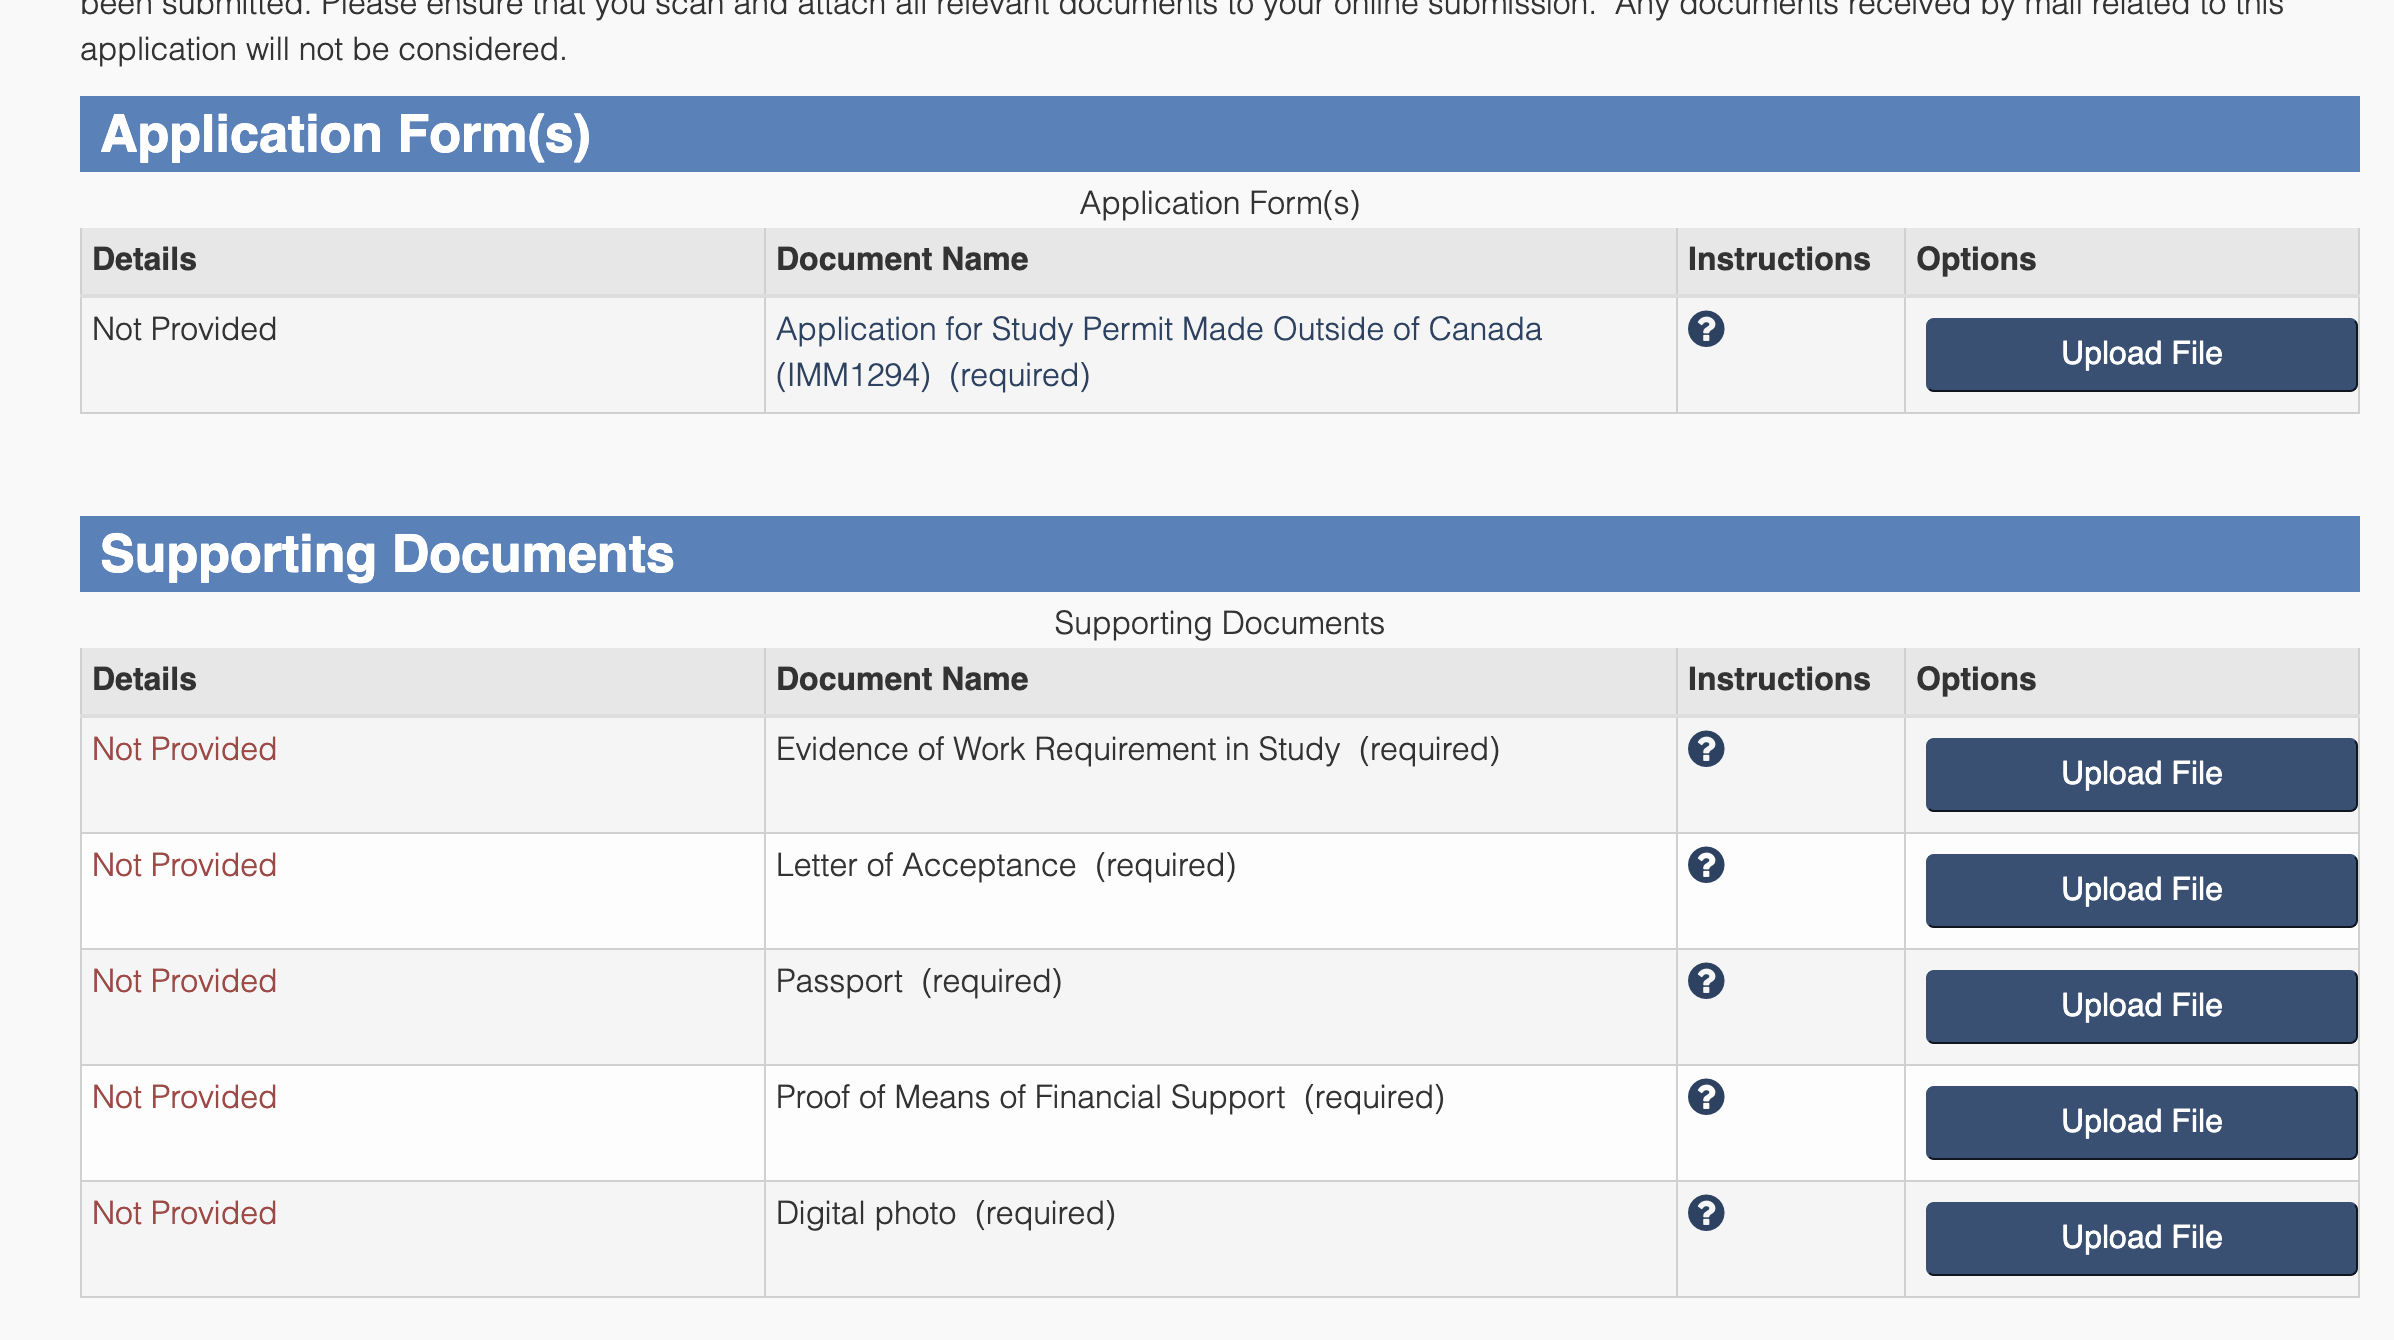
Task: Click Details column header in Application Form(s) table
Action: (144, 259)
